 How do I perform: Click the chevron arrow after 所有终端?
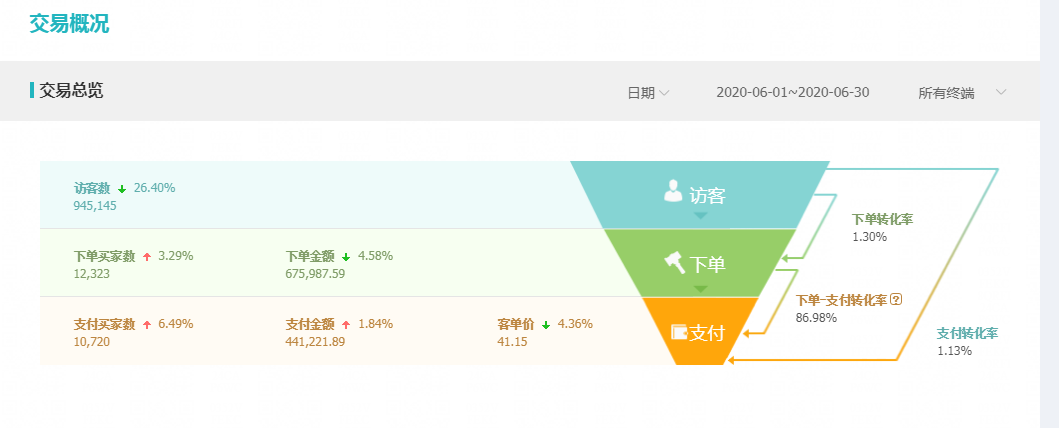pyautogui.click(x=1001, y=92)
